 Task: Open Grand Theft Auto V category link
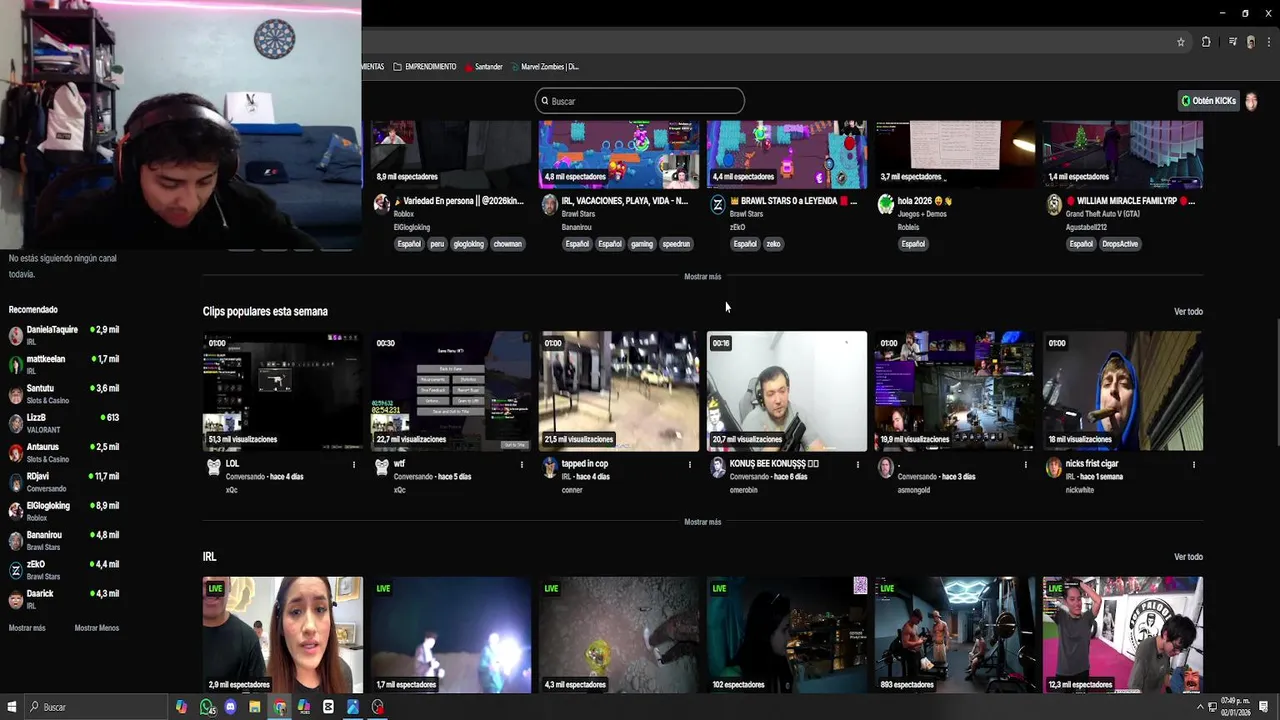coord(1102,214)
